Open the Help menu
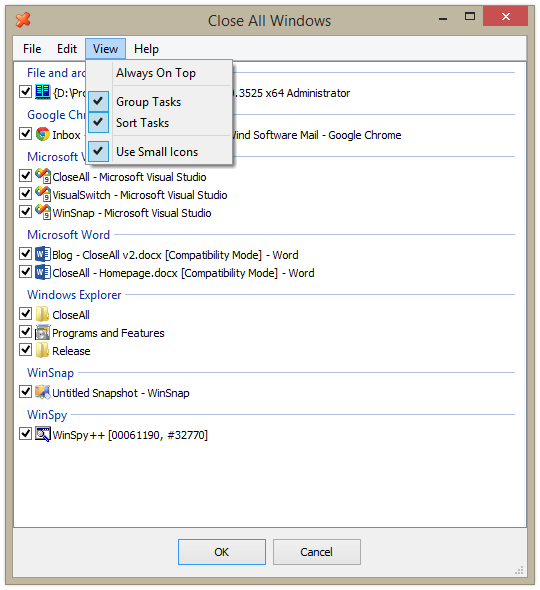 [x=146, y=49]
